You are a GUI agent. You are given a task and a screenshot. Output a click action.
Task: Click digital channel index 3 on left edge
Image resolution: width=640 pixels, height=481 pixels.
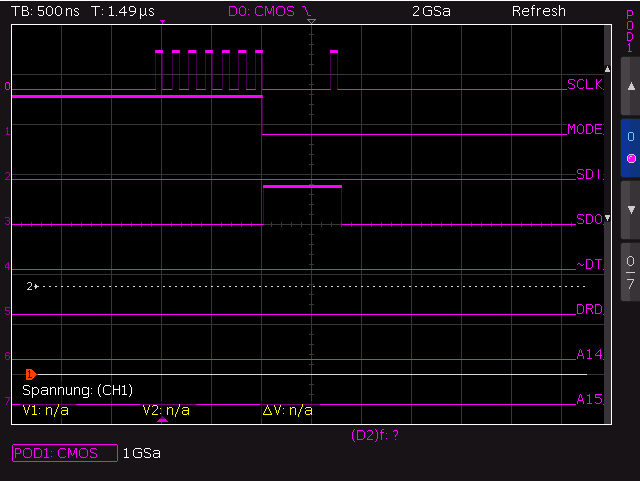[7, 221]
